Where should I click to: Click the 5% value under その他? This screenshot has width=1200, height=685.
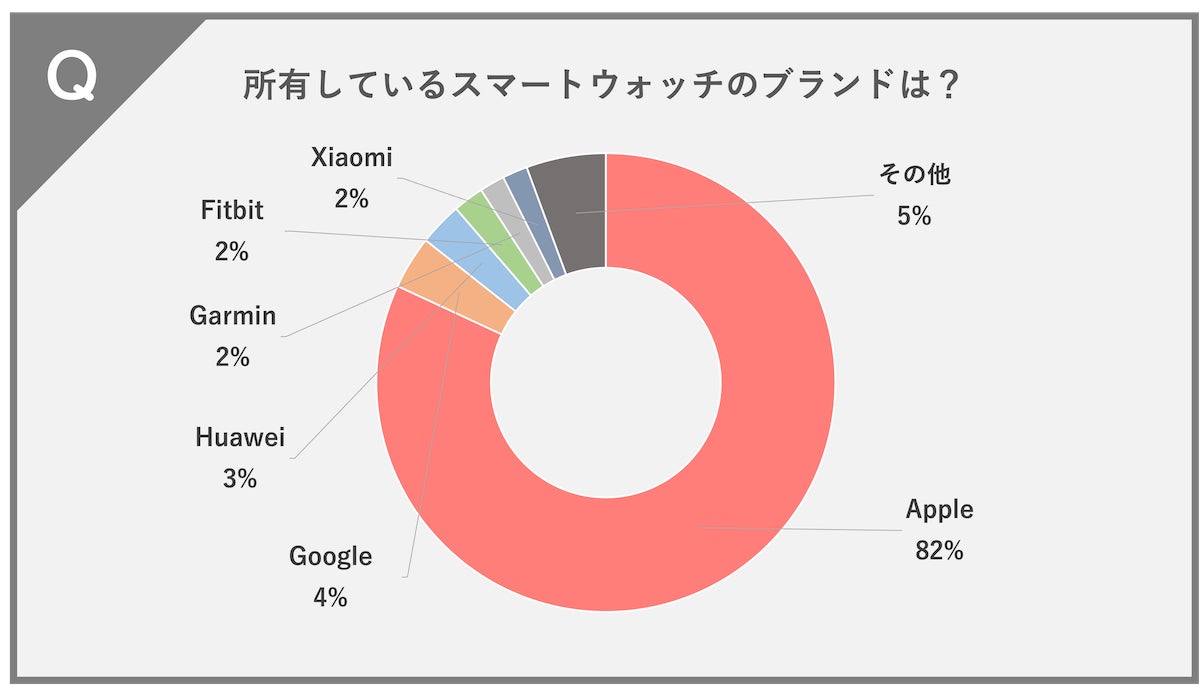[914, 215]
